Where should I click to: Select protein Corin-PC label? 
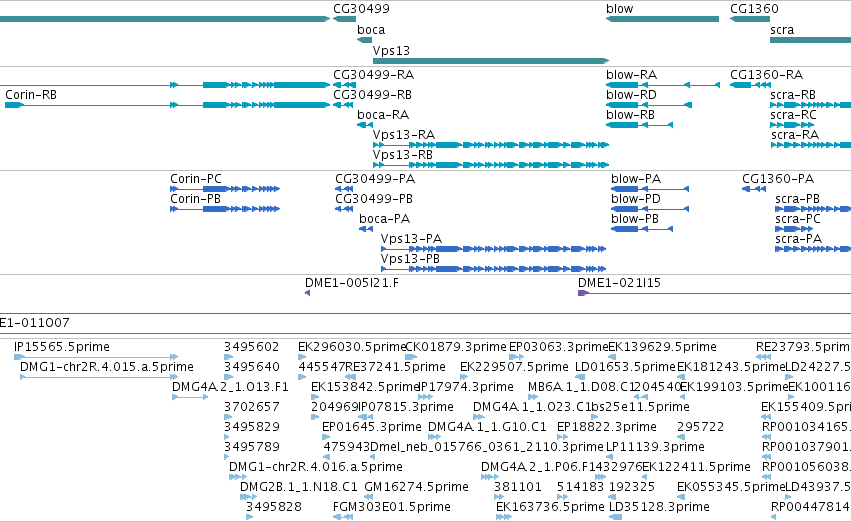tap(196, 179)
